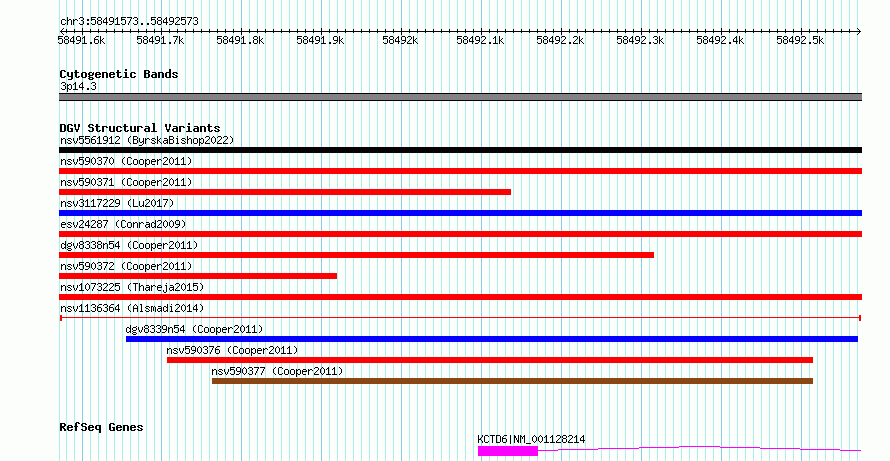890x461 pixels.
Task: Select the blue nsv3117229 variant bar
Action: (x=460, y=213)
